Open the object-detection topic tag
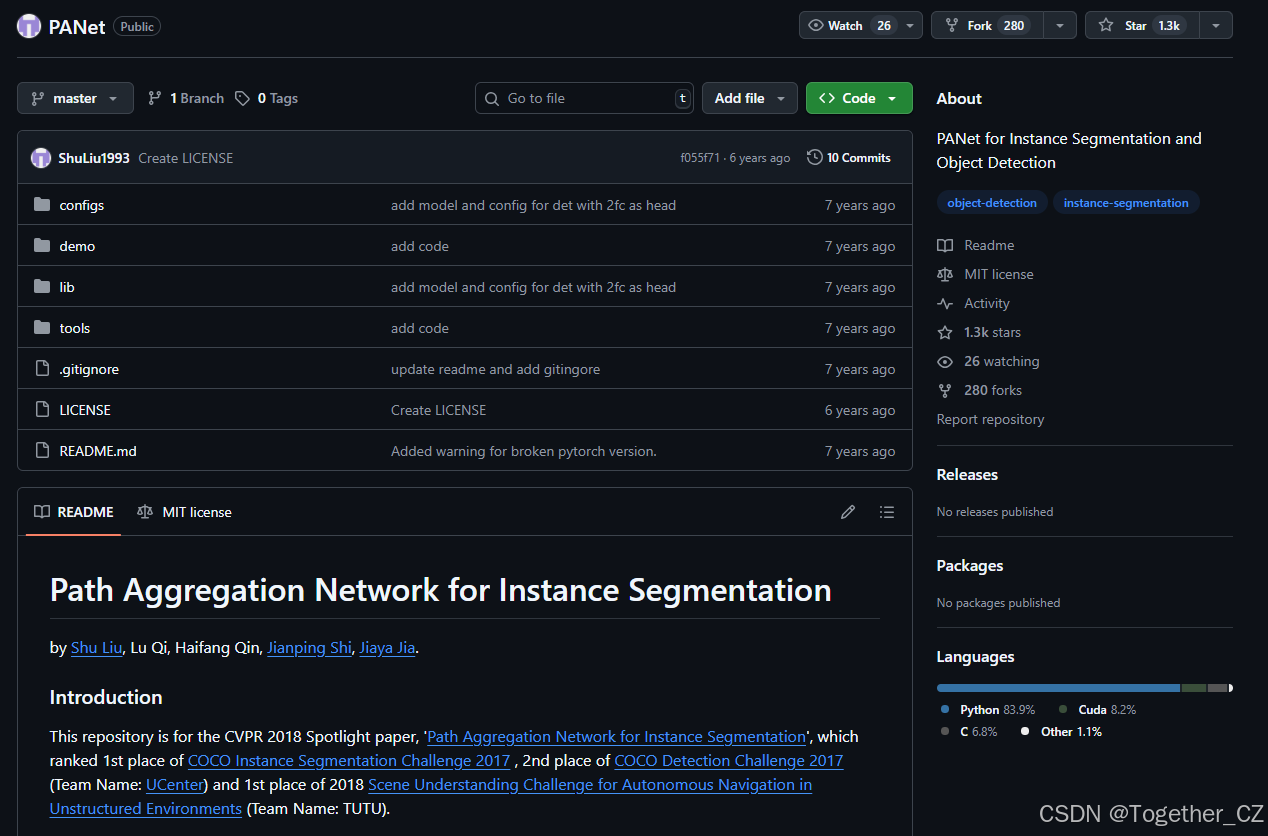The width and height of the screenshot is (1268, 836). (x=992, y=203)
